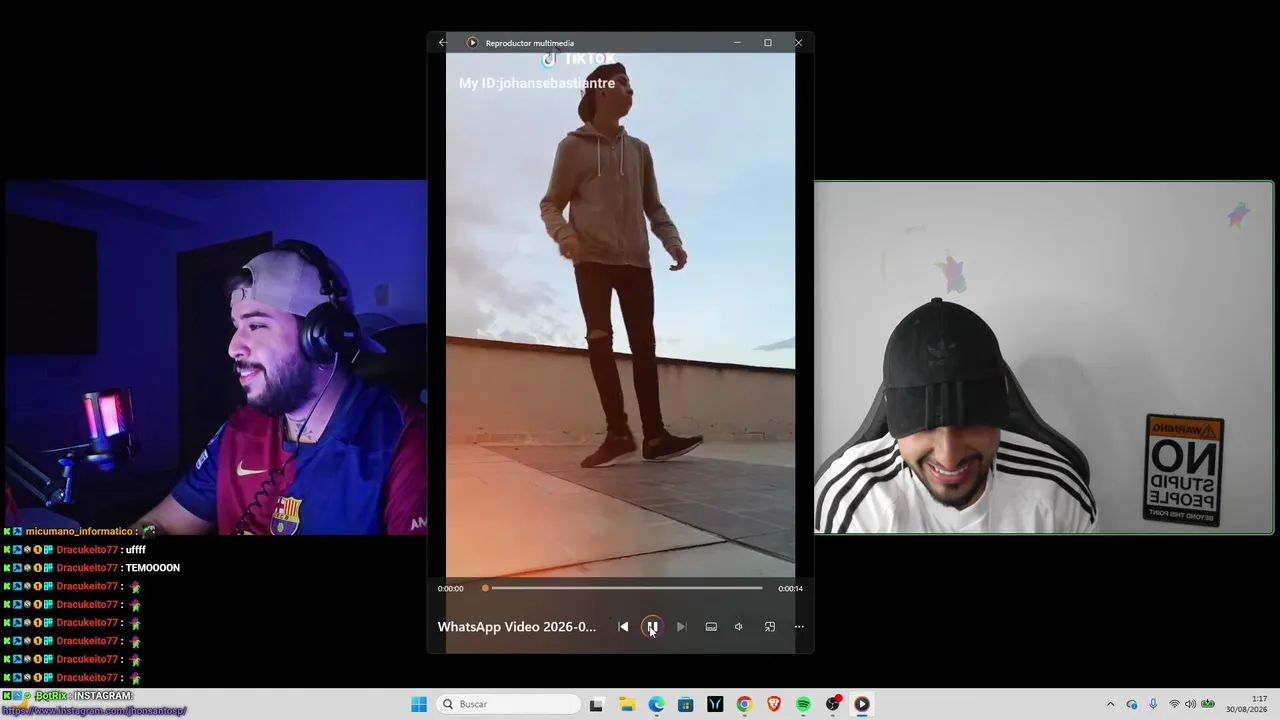Click the chat message "TEMOOOON"

click(x=152, y=568)
